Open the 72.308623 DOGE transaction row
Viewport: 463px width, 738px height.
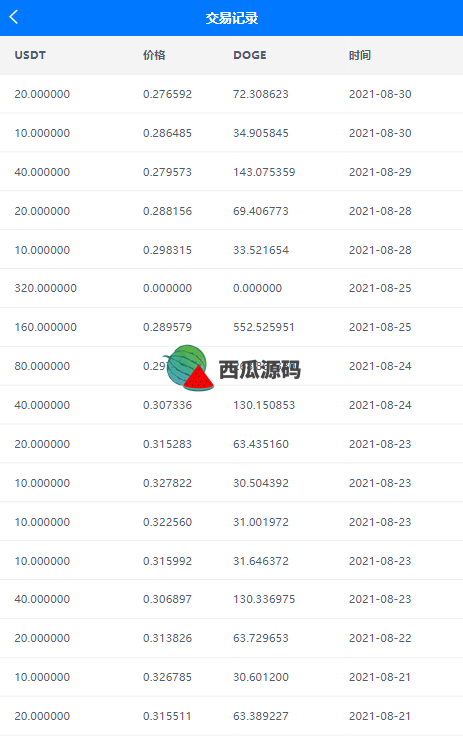(232, 94)
